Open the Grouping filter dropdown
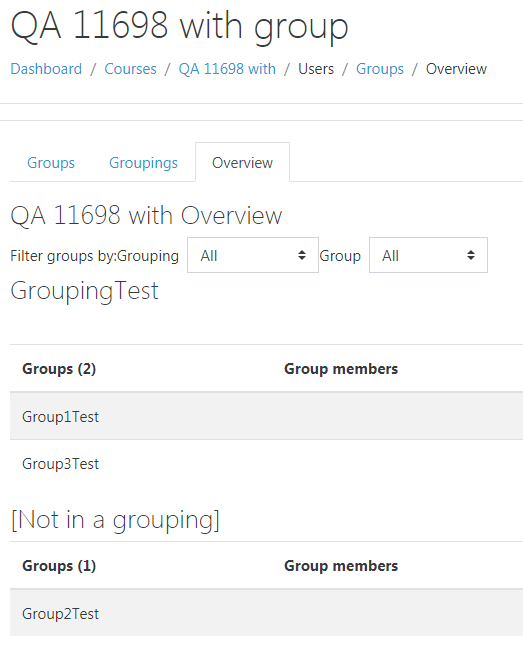Screen dimensions: 523x667 pyautogui.click(x=253, y=255)
